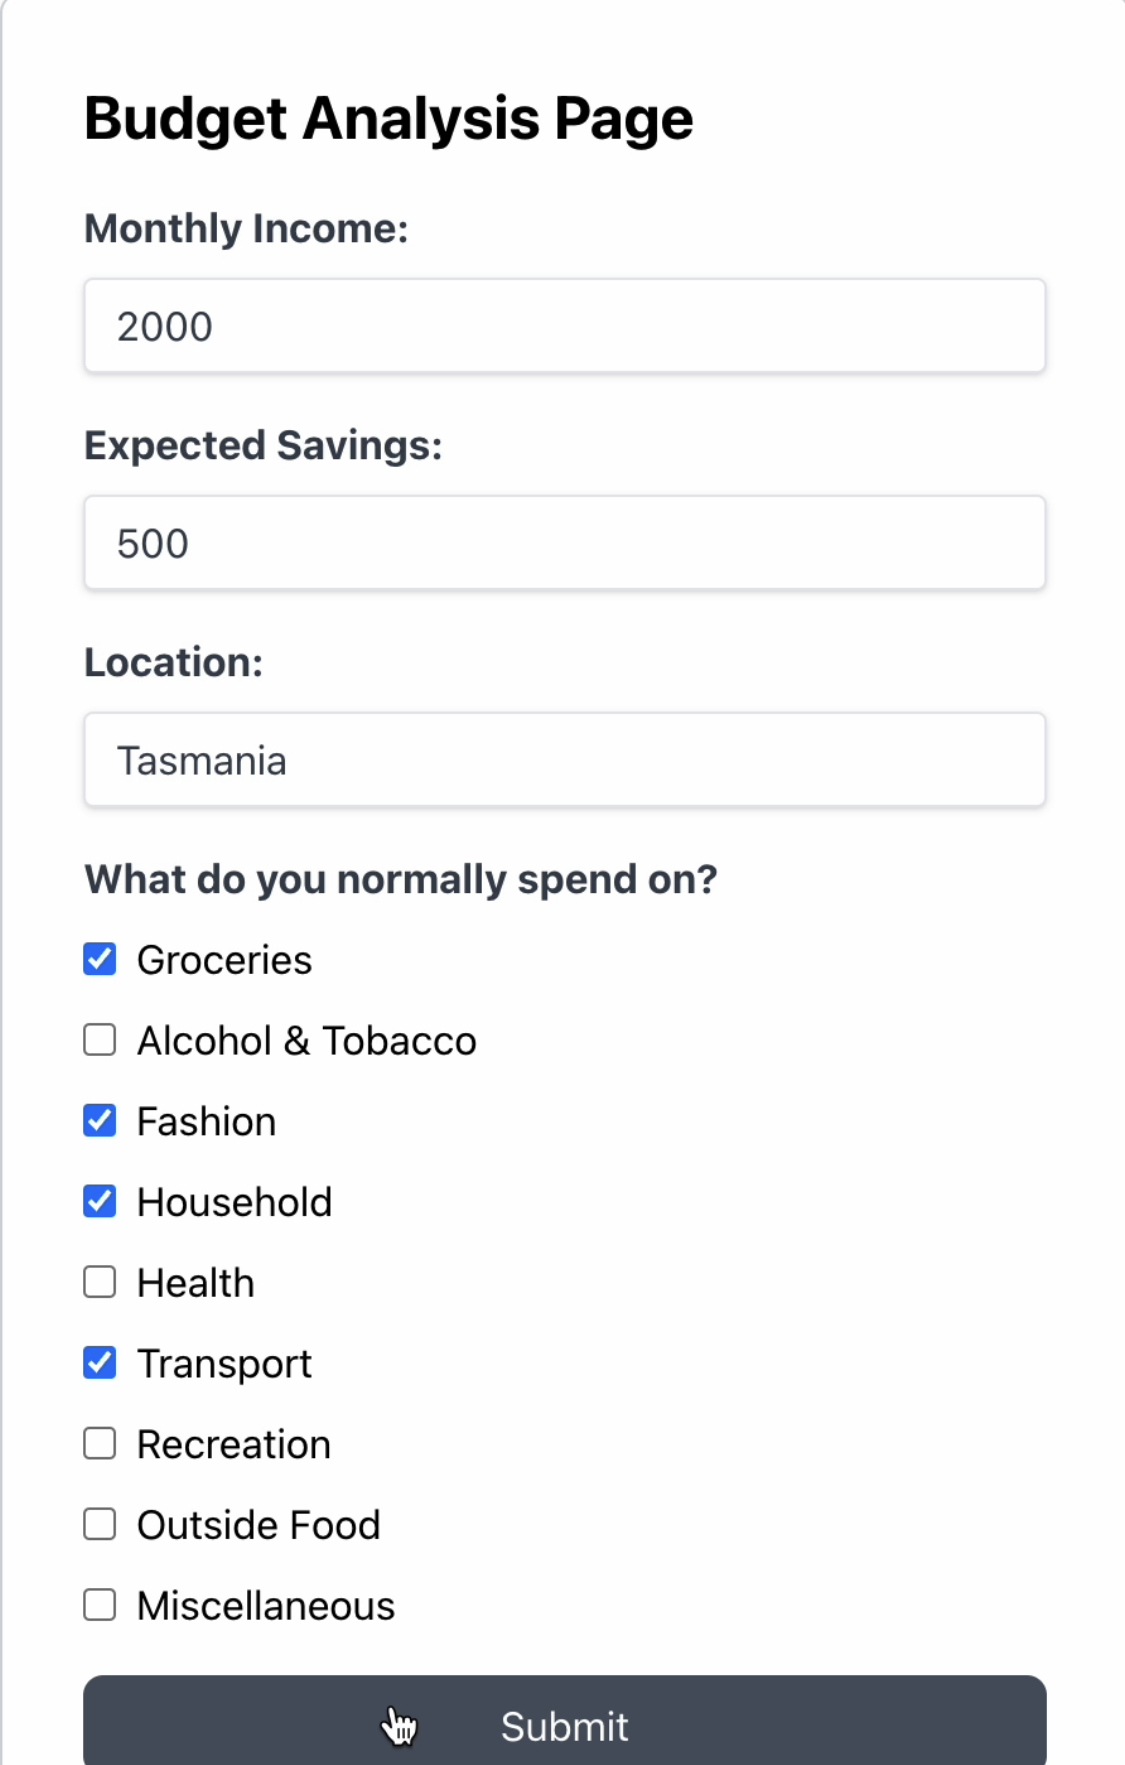Check the Recreation checkbox
Screen dimensions: 1125x1765
[x=100, y=1444]
